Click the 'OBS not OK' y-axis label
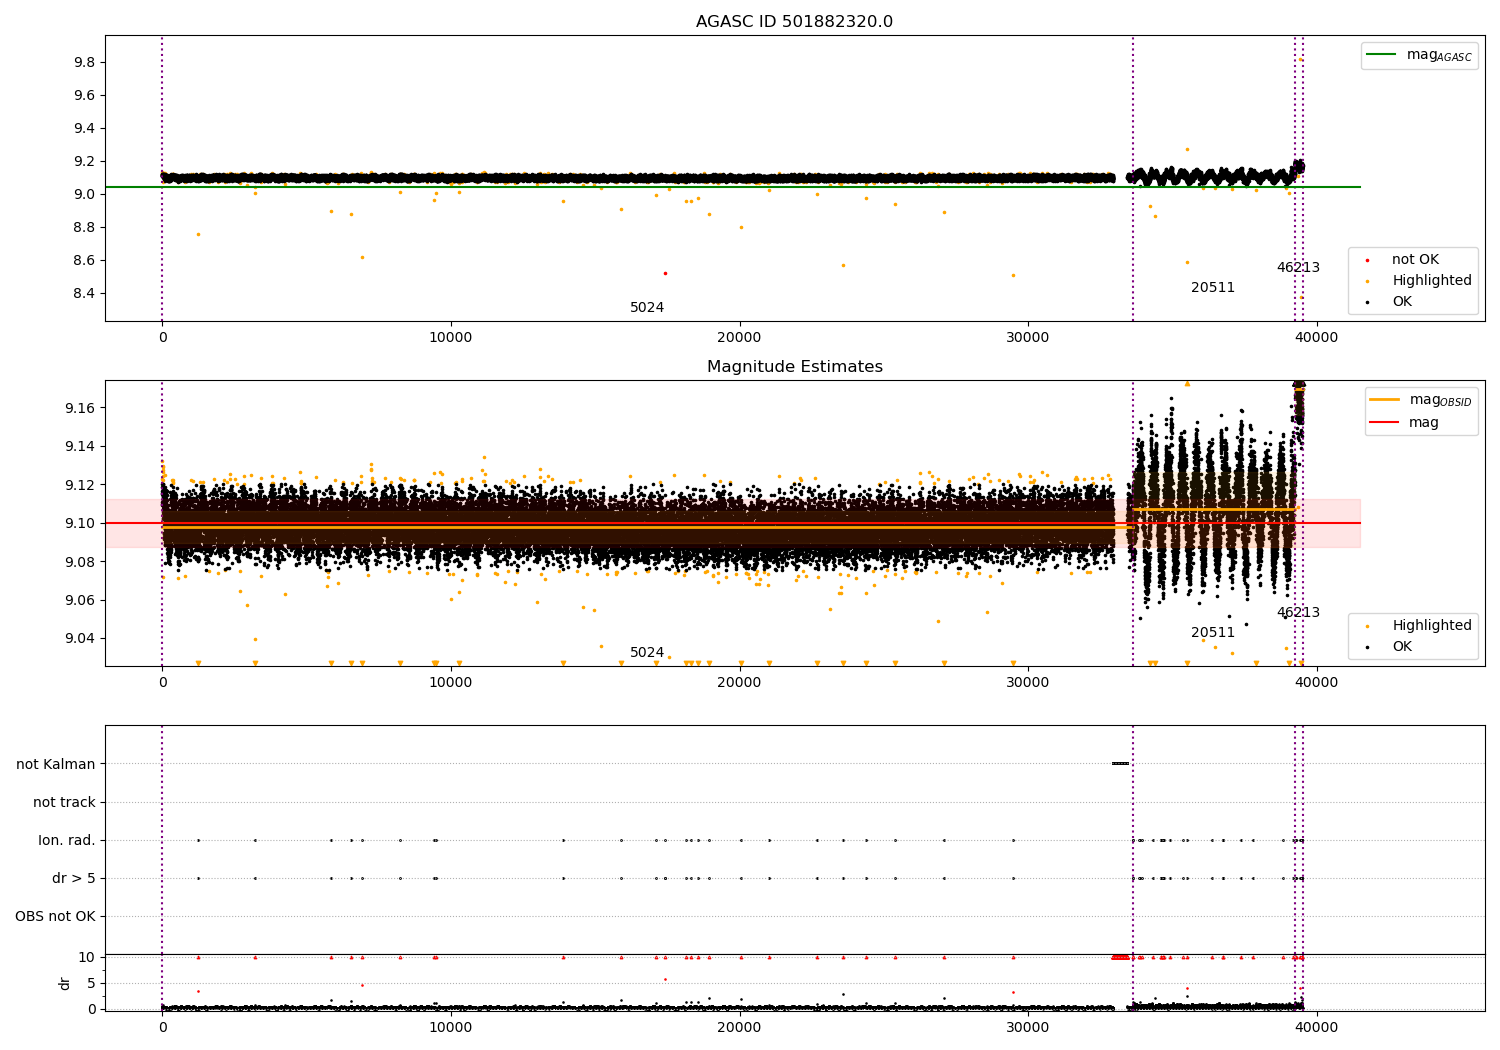Image resolution: width=1500 pixels, height=1050 pixels. (x=56, y=916)
